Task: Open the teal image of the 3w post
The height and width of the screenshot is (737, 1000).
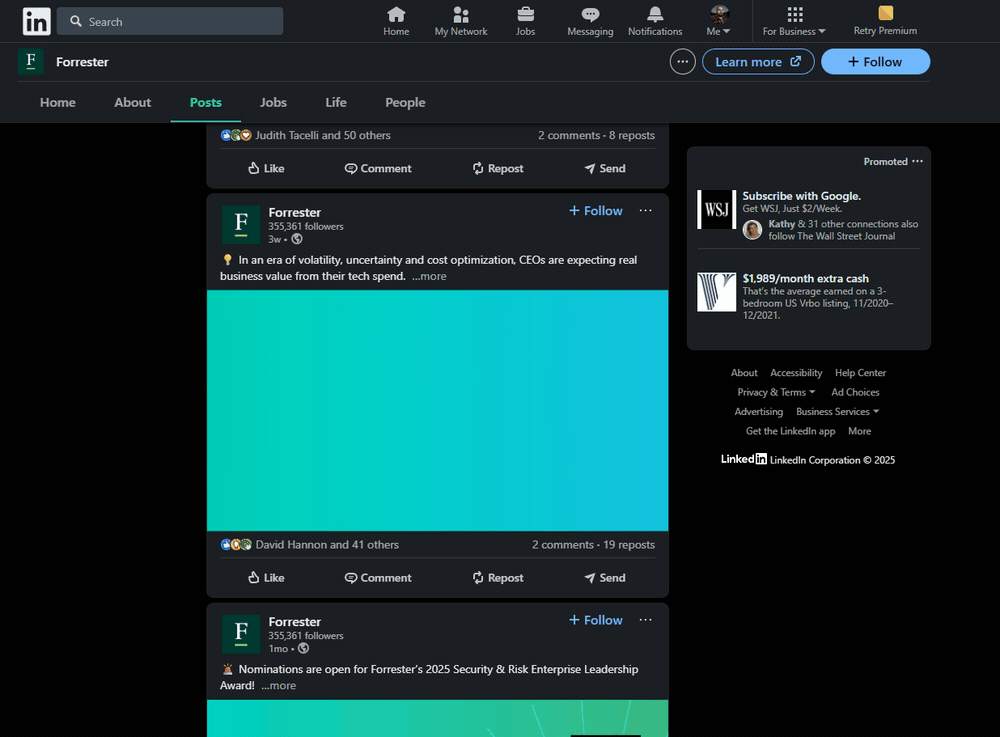Action: click(438, 411)
